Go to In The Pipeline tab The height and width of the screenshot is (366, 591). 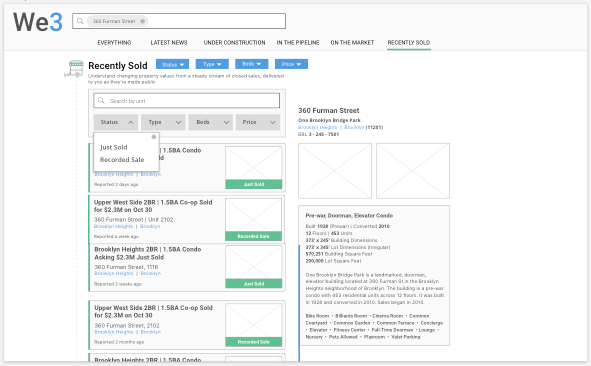[x=298, y=43]
